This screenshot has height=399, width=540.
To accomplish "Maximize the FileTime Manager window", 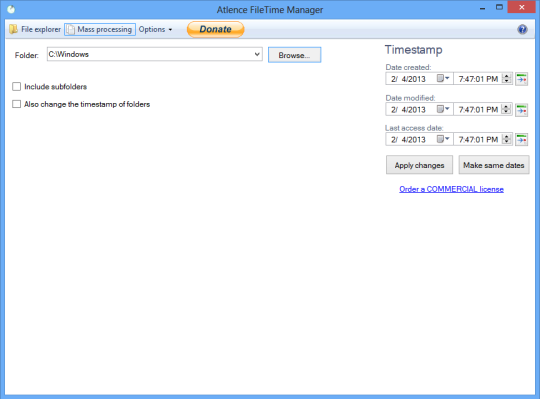I will [x=499, y=7].
